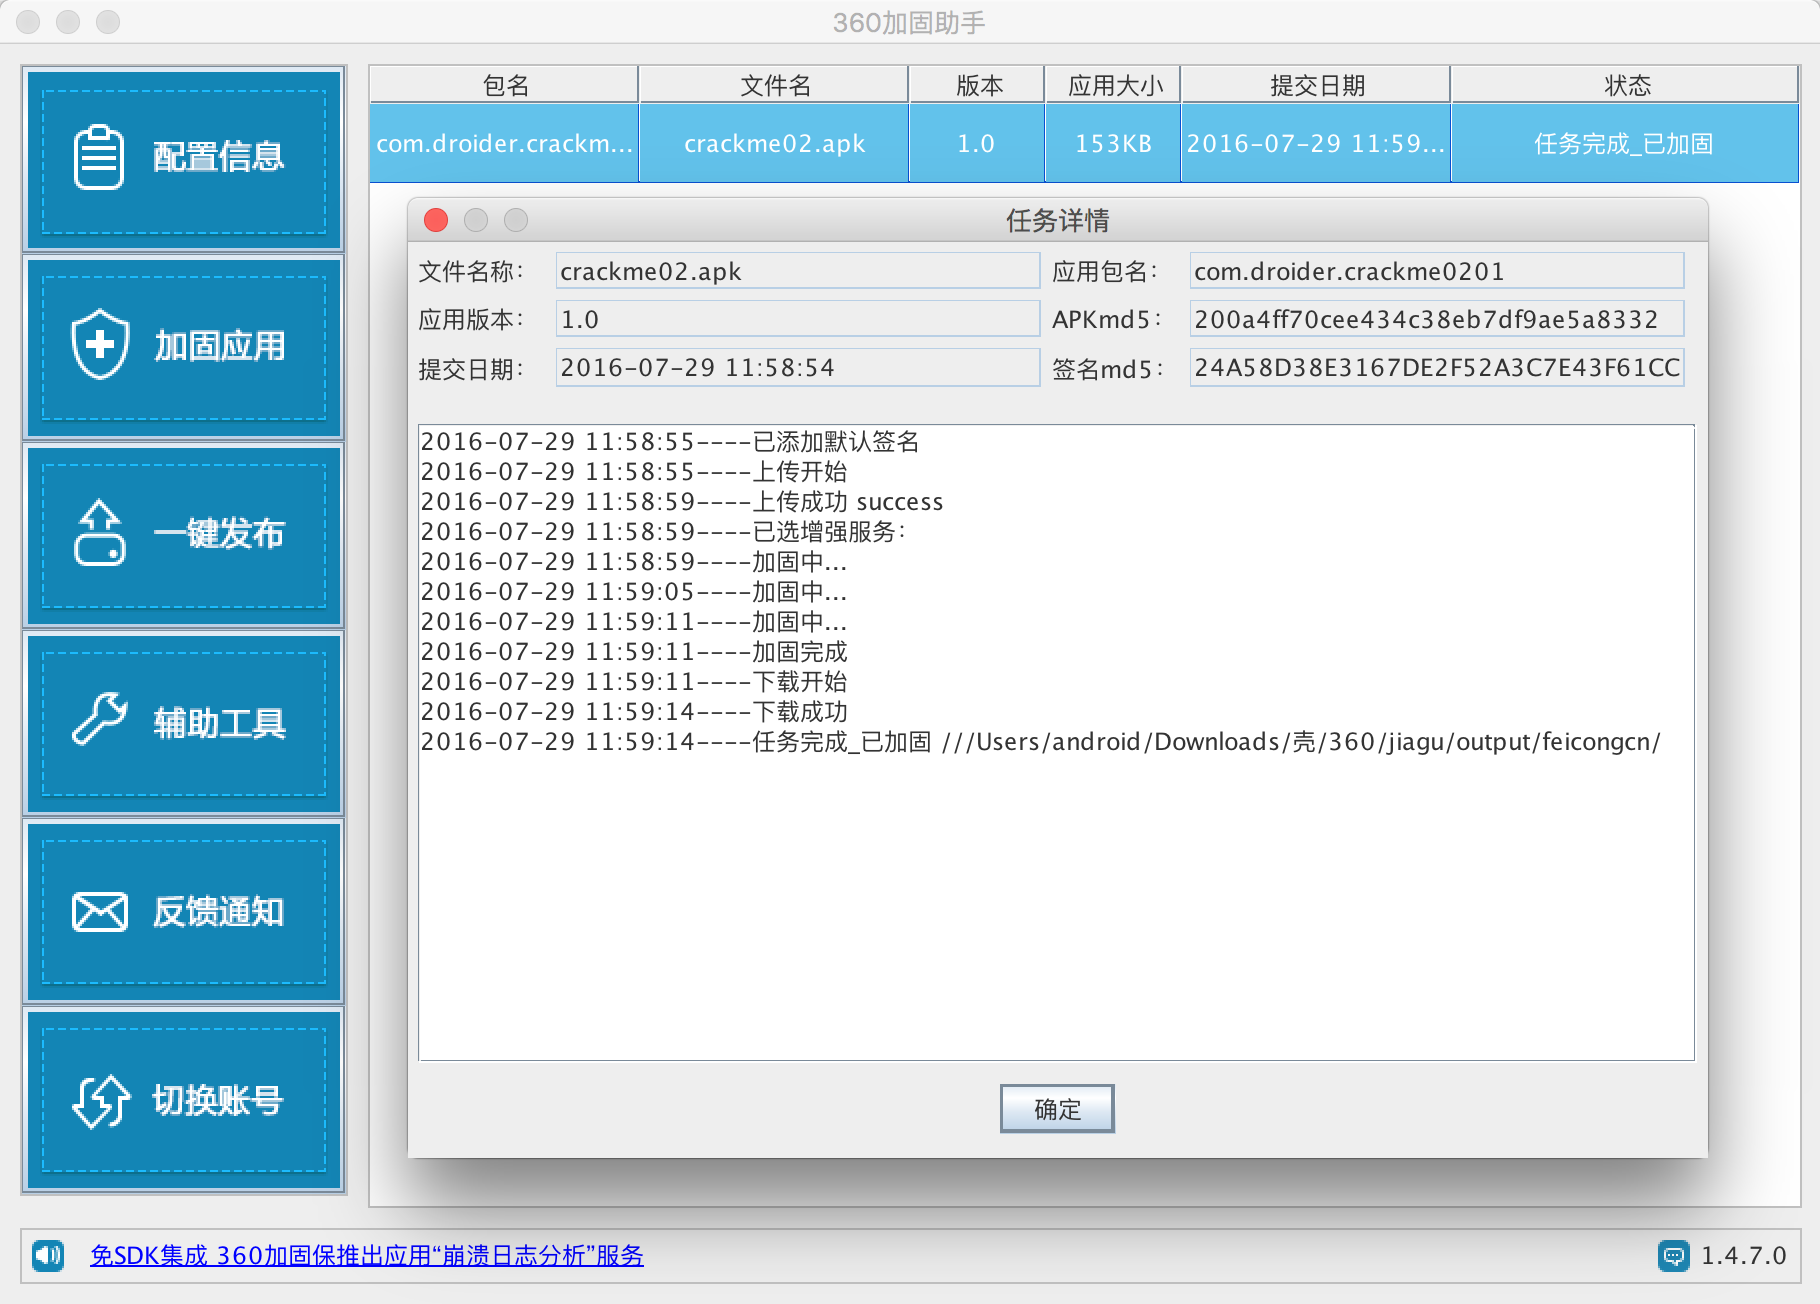
Task: Click the 文件名 column header
Action: point(774,85)
